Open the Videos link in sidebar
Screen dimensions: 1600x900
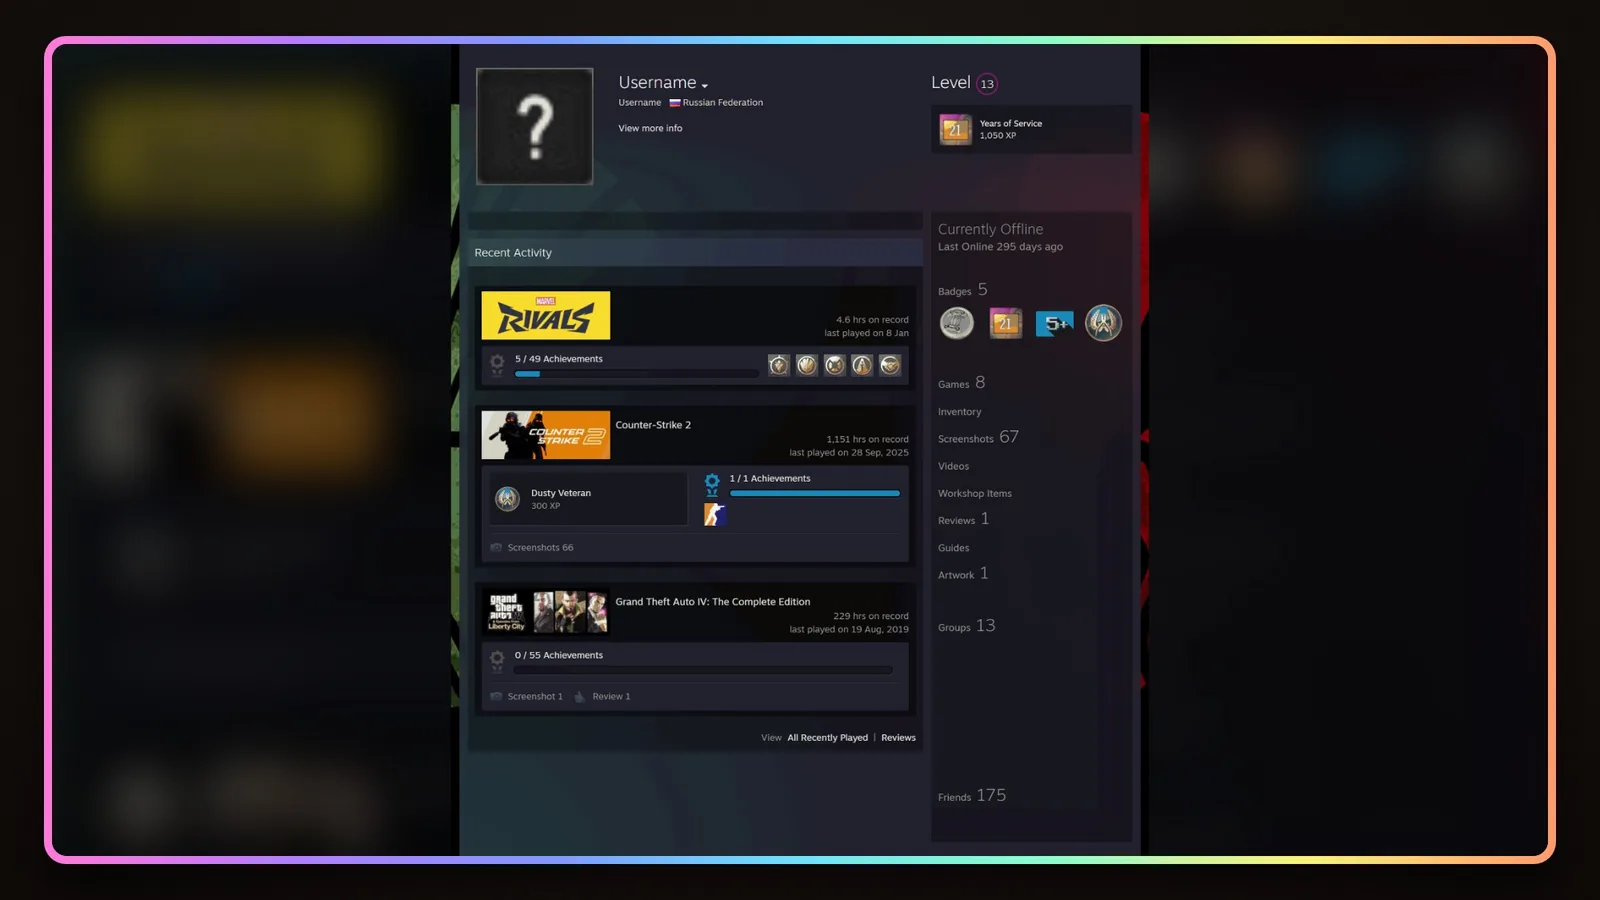(x=953, y=466)
